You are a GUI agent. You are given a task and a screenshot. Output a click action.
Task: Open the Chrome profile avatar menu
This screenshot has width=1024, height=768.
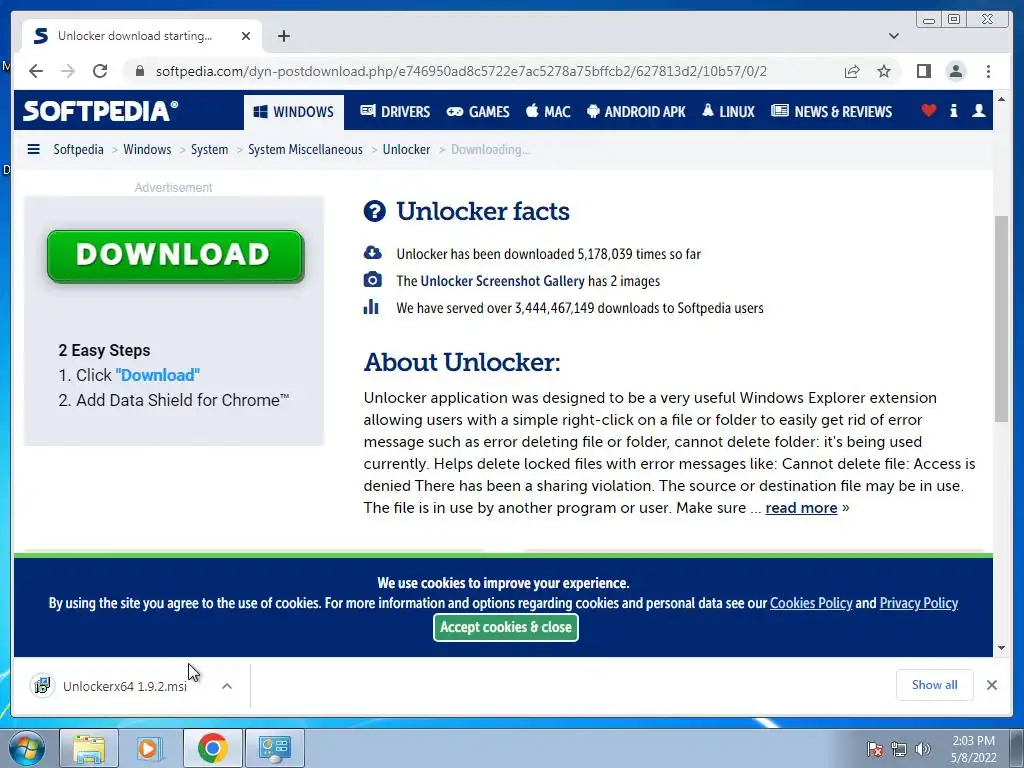[955, 71]
